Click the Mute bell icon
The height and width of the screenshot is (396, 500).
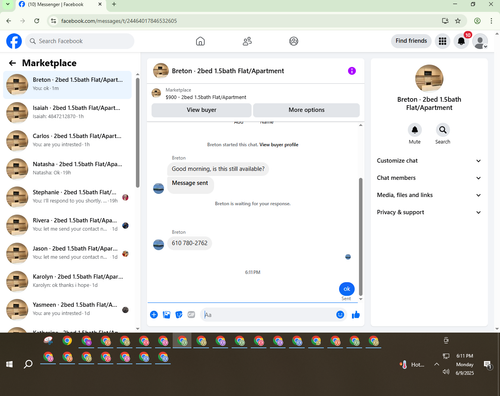(415, 130)
